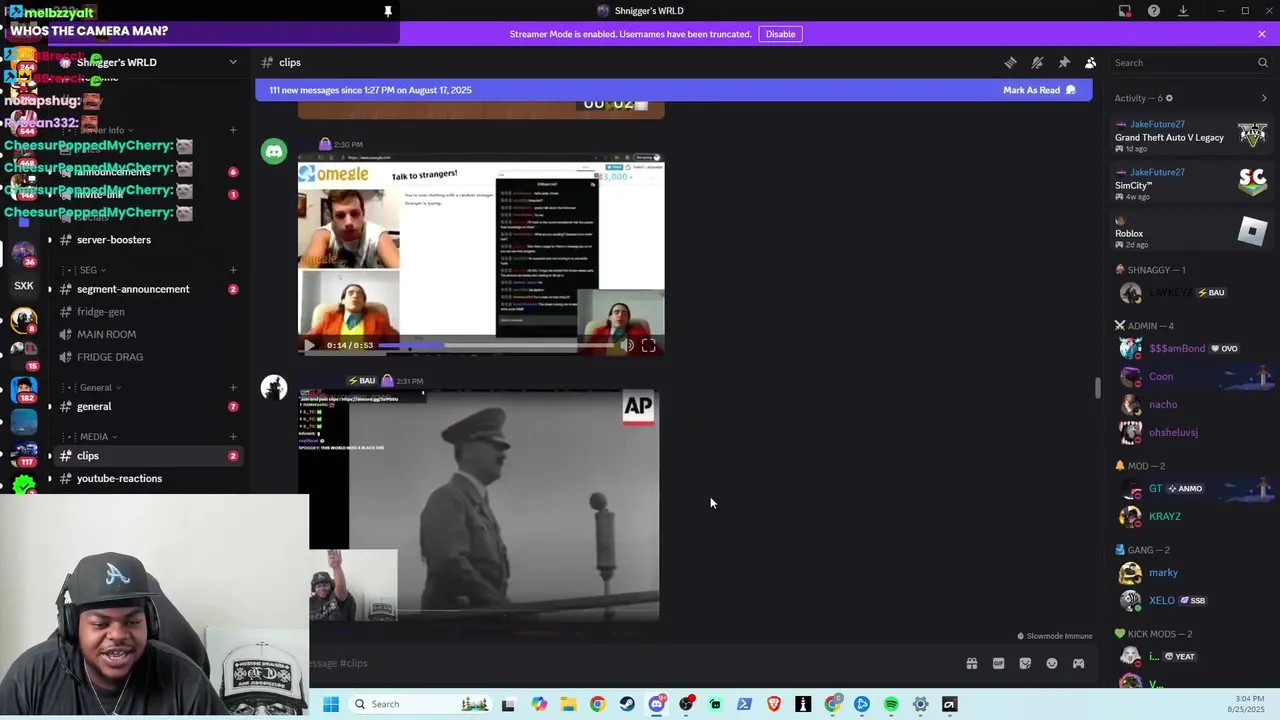Join the MAIN ROOM voice channel

(x=148, y=334)
